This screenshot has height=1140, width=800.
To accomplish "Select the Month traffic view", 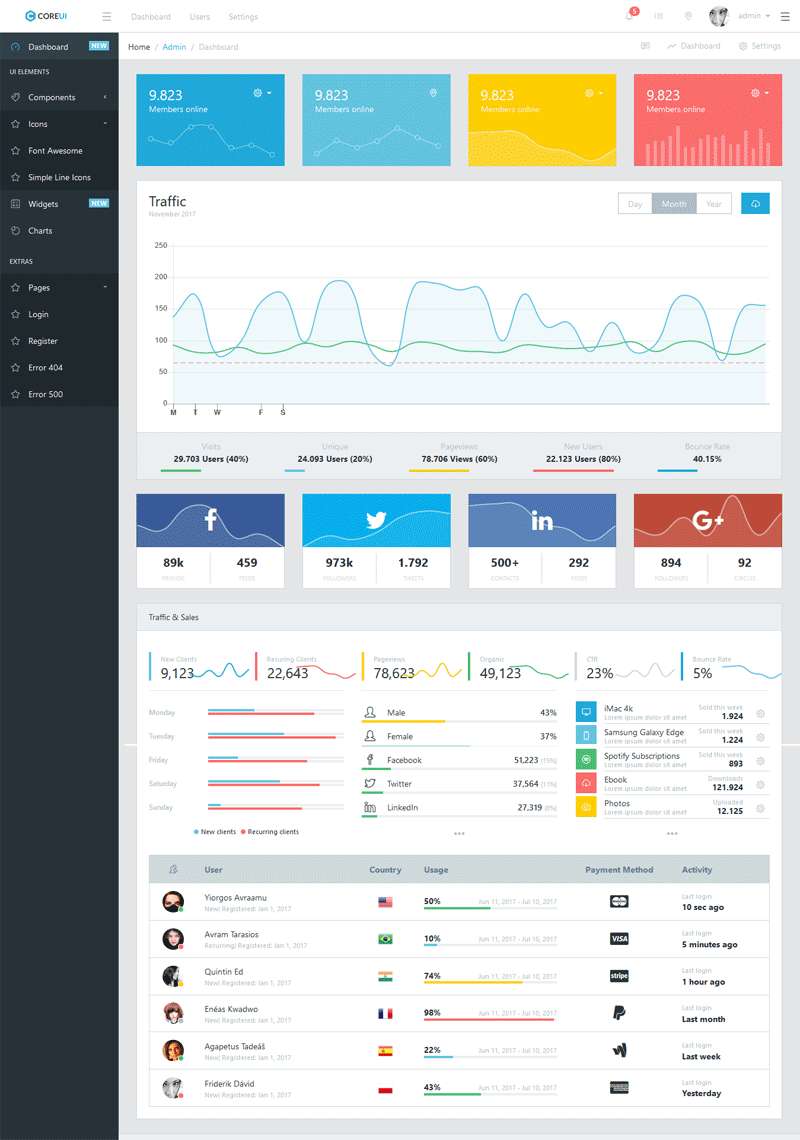I will [x=674, y=204].
